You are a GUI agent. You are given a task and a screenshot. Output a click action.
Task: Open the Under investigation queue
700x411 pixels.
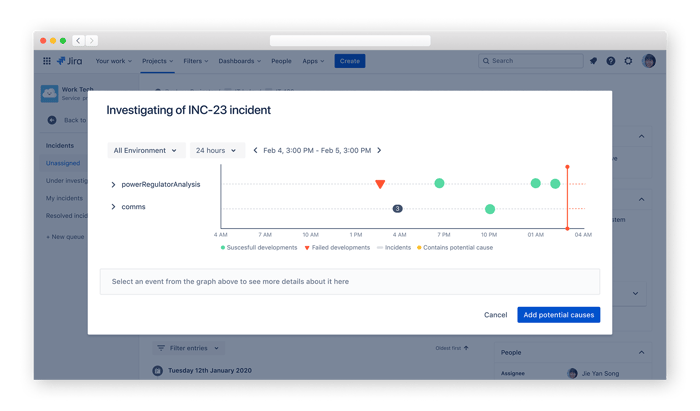coord(67,181)
